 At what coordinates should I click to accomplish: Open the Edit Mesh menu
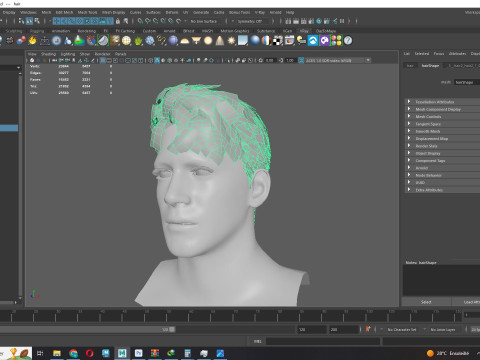[64, 12]
